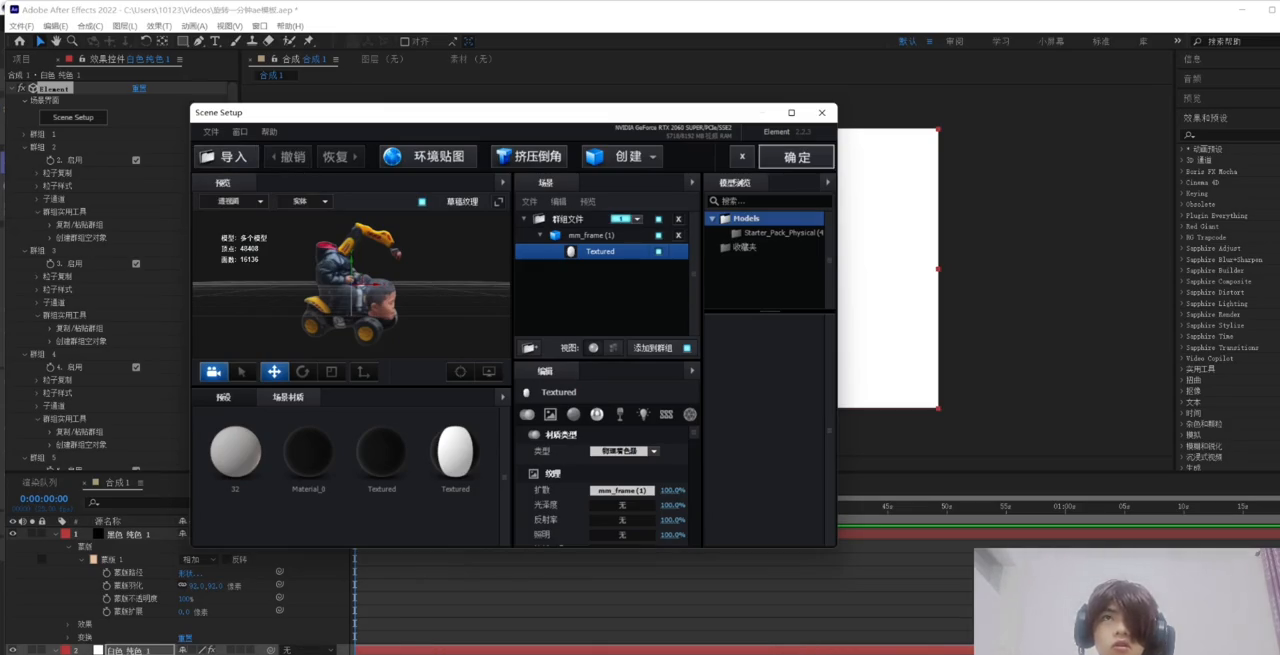Select the material thumbnail labeled 32
This screenshot has height=655, width=1280.
(235, 451)
